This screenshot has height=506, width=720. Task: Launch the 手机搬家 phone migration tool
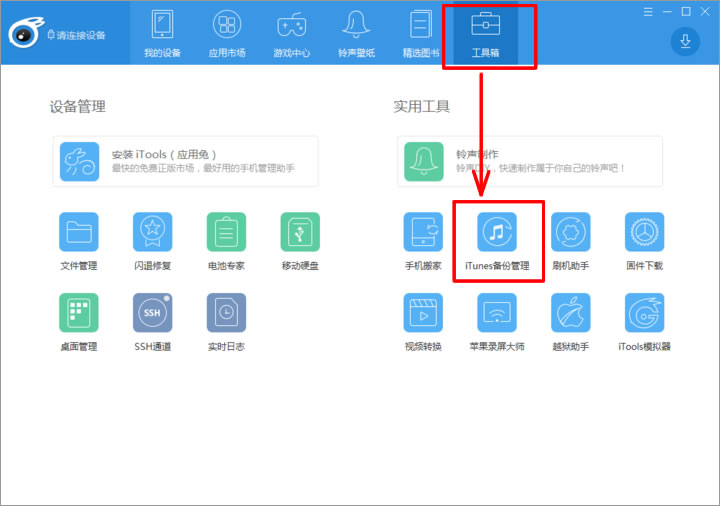point(423,232)
